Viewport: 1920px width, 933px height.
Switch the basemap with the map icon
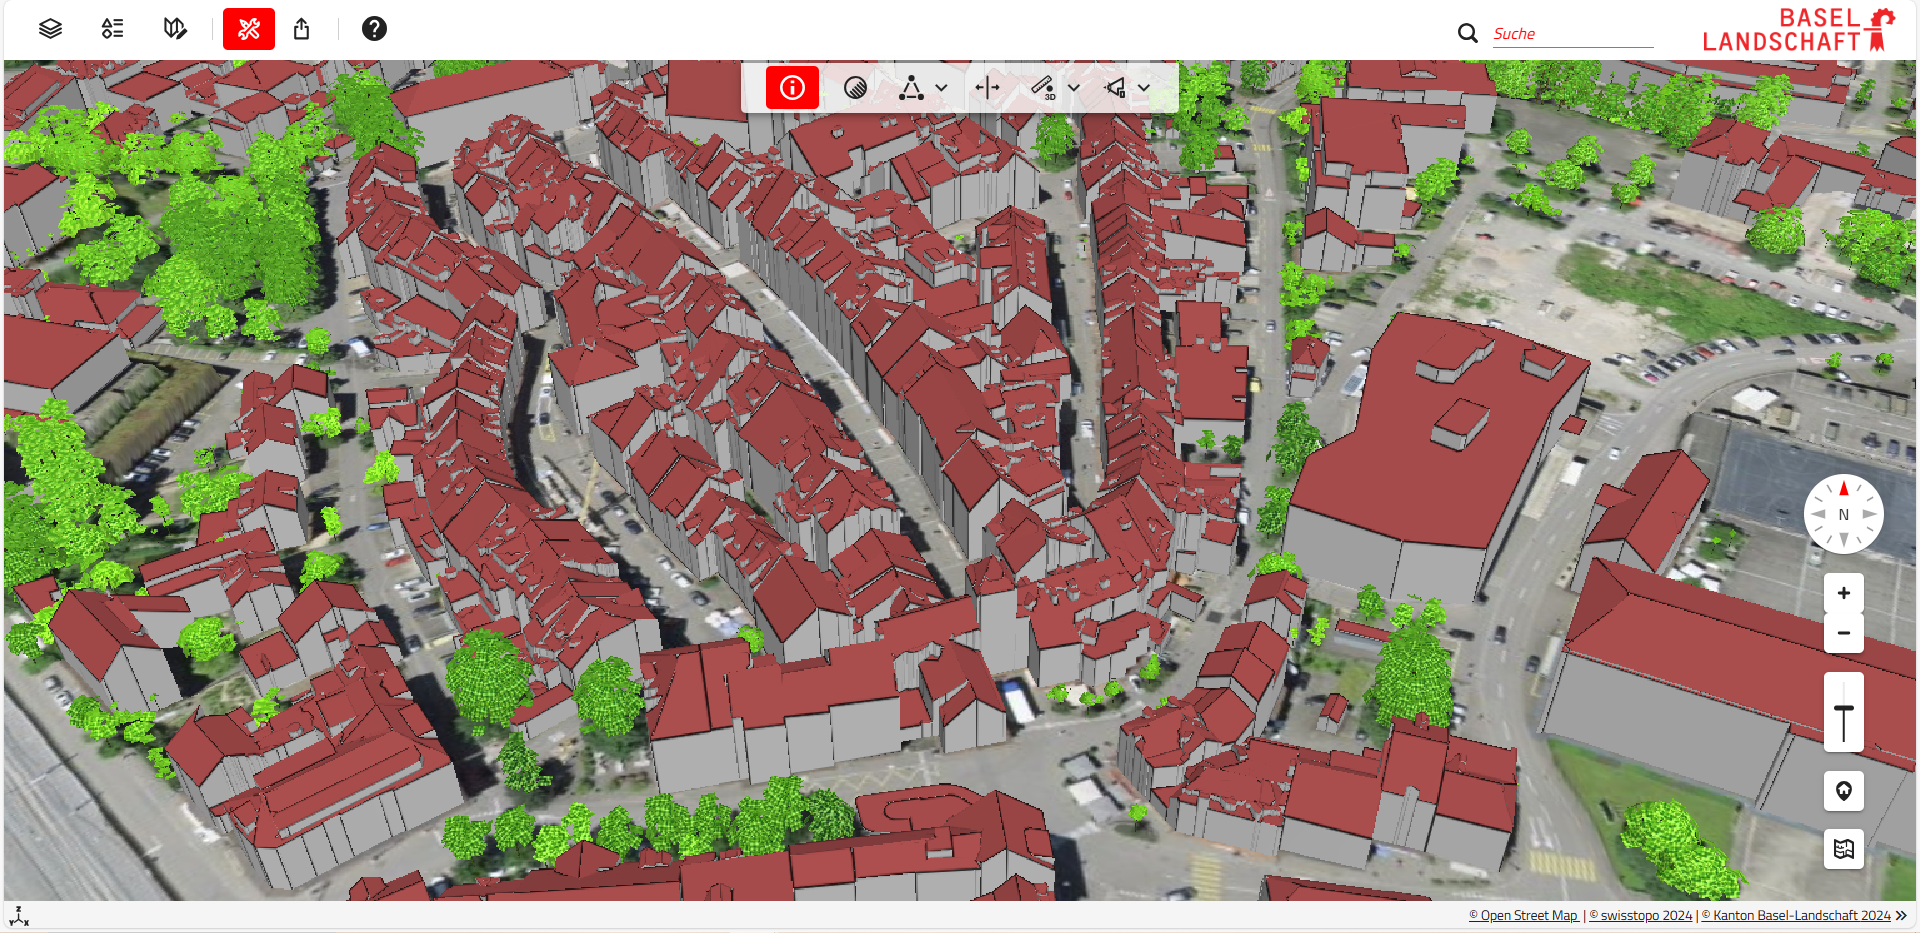point(1843,848)
